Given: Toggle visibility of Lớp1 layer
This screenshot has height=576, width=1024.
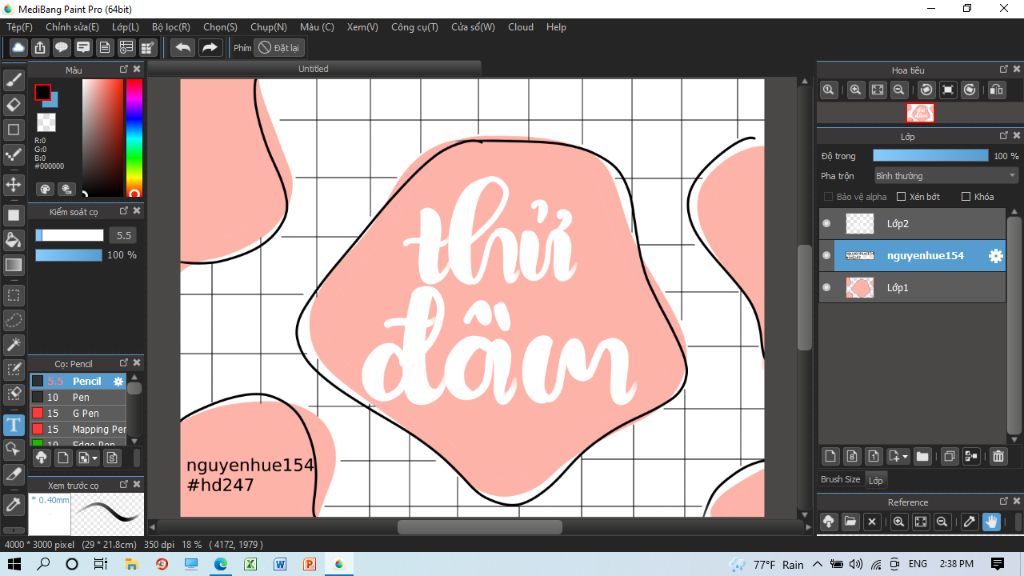Looking at the screenshot, I should click(826, 287).
